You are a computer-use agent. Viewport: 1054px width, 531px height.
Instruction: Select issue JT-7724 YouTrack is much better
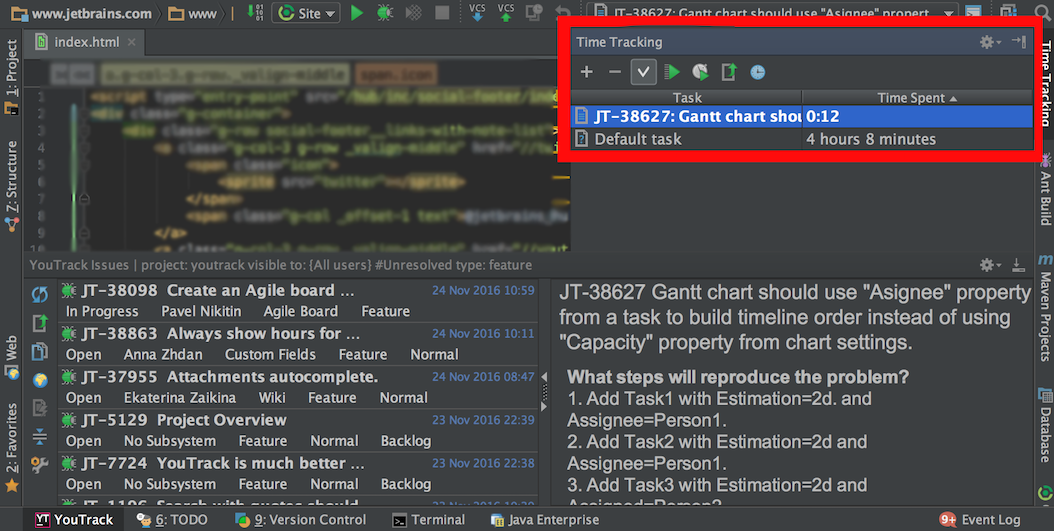pos(298,473)
